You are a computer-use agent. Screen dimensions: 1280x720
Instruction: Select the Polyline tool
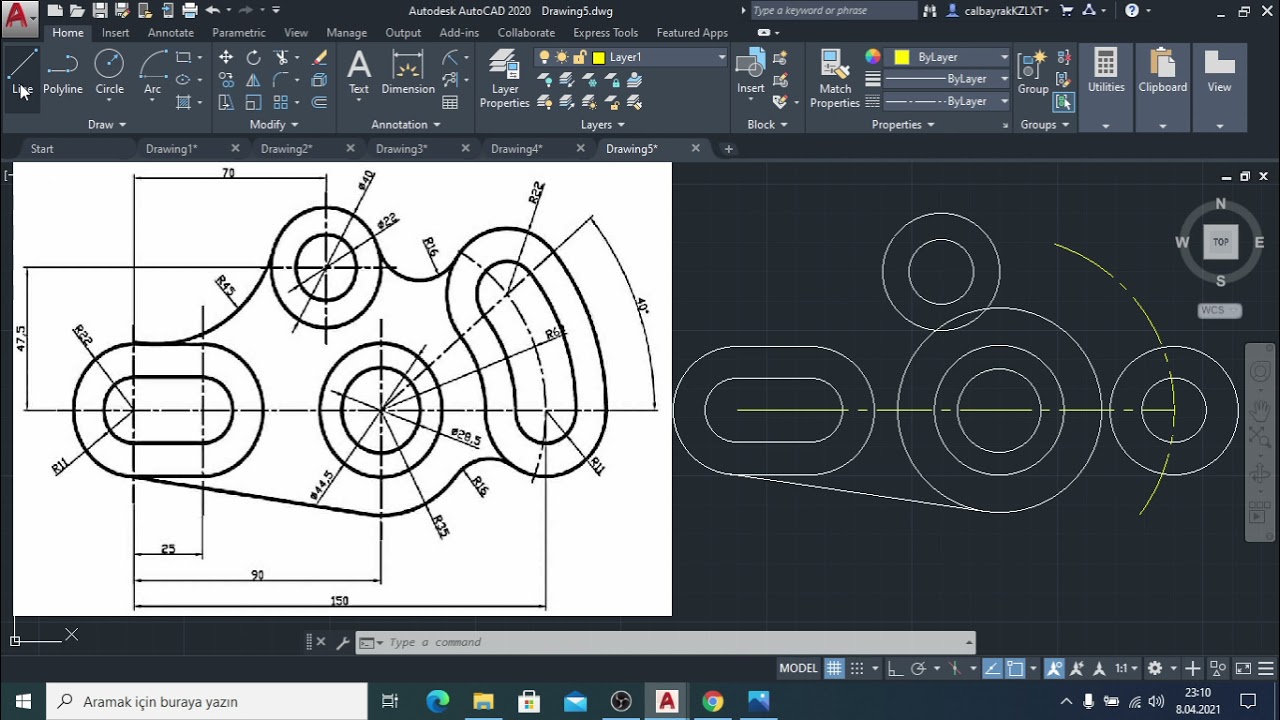click(62, 74)
